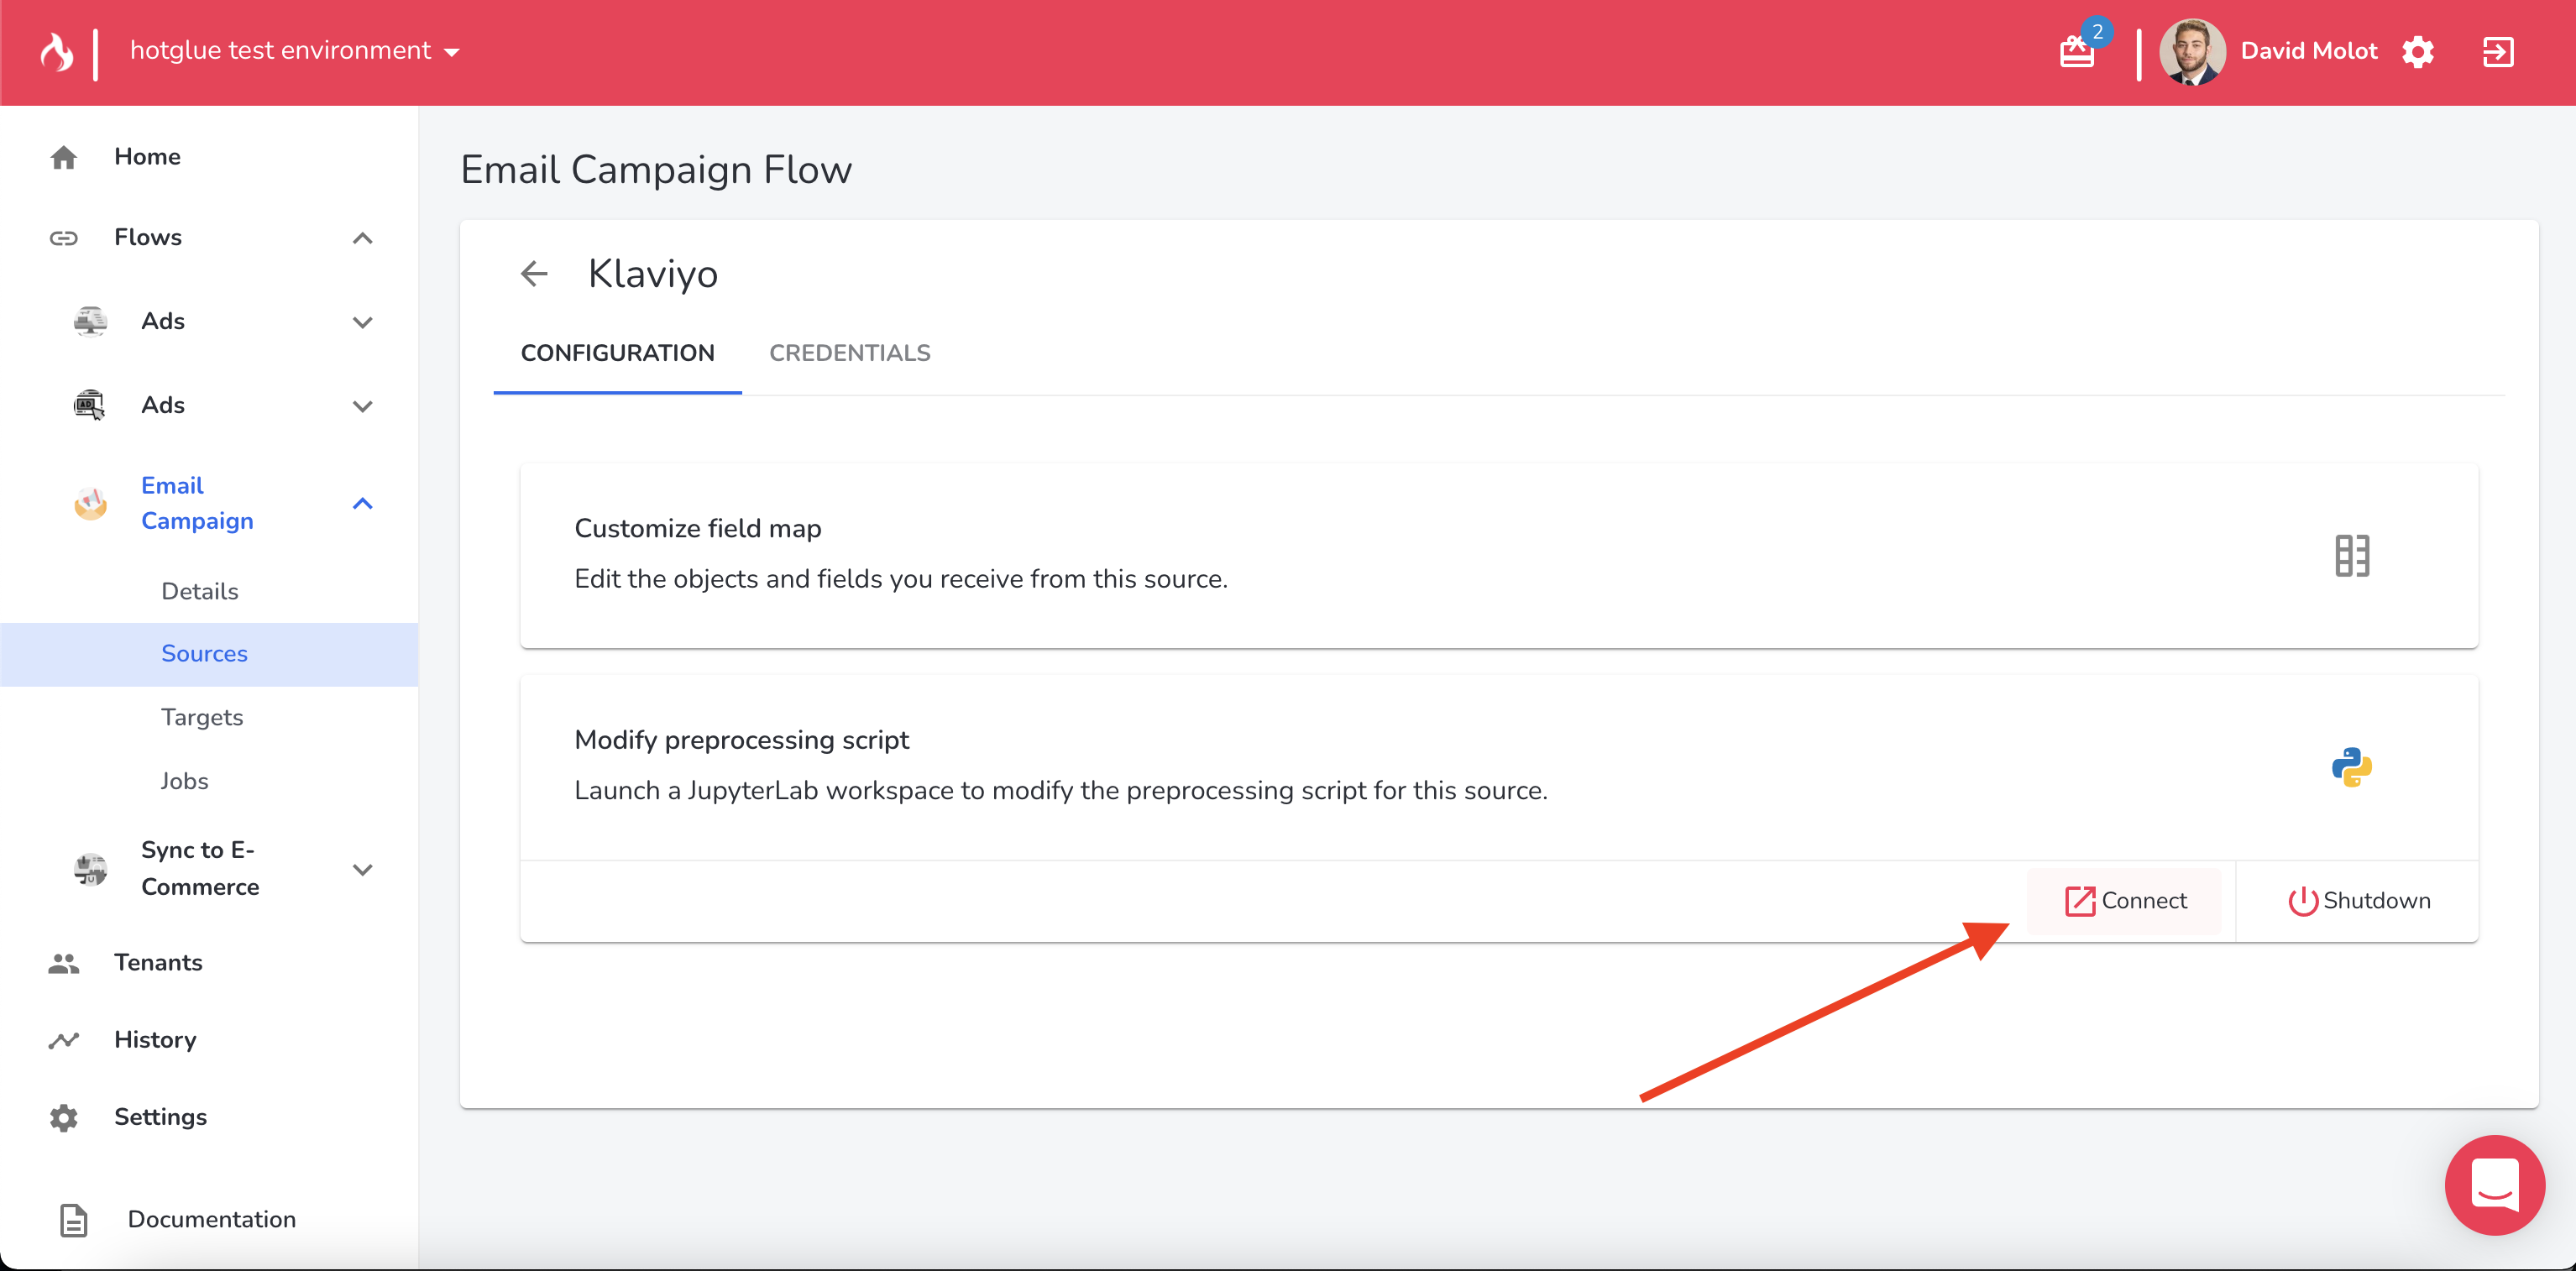
Task: Click the gear icon beside David Molot
Action: pyautogui.click(x=2417, y=52)
